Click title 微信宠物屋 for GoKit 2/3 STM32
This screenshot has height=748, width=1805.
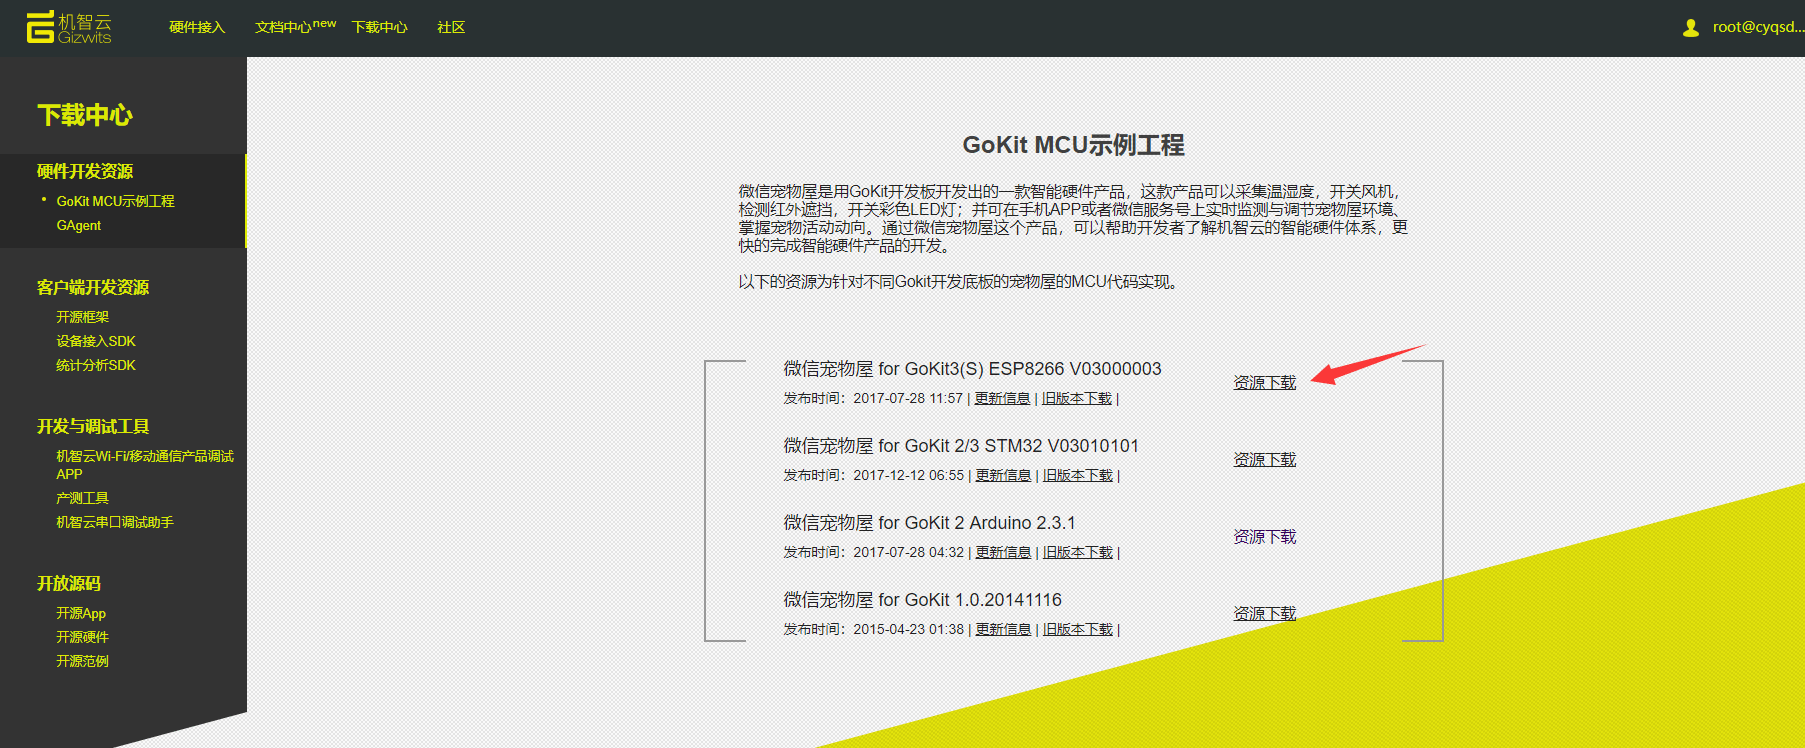pos(961,446)
